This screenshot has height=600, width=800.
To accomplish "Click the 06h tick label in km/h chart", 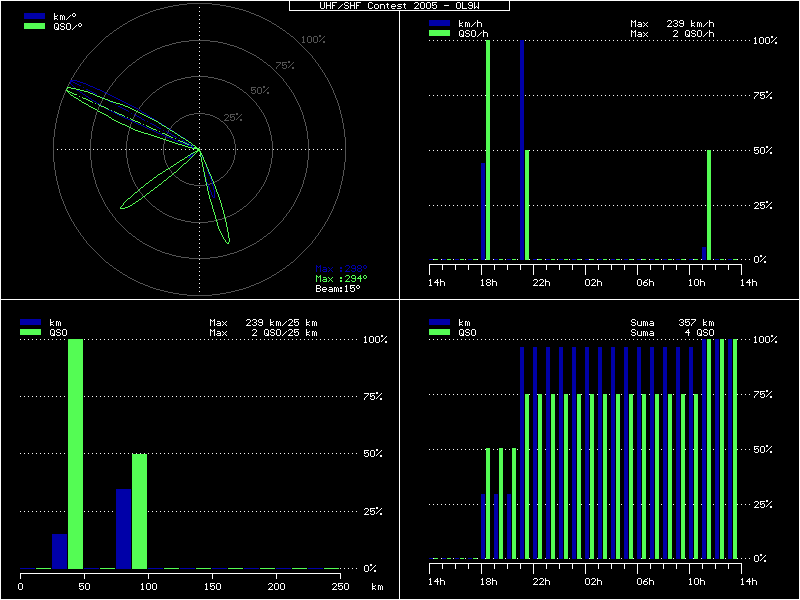I will coord(645,283).
